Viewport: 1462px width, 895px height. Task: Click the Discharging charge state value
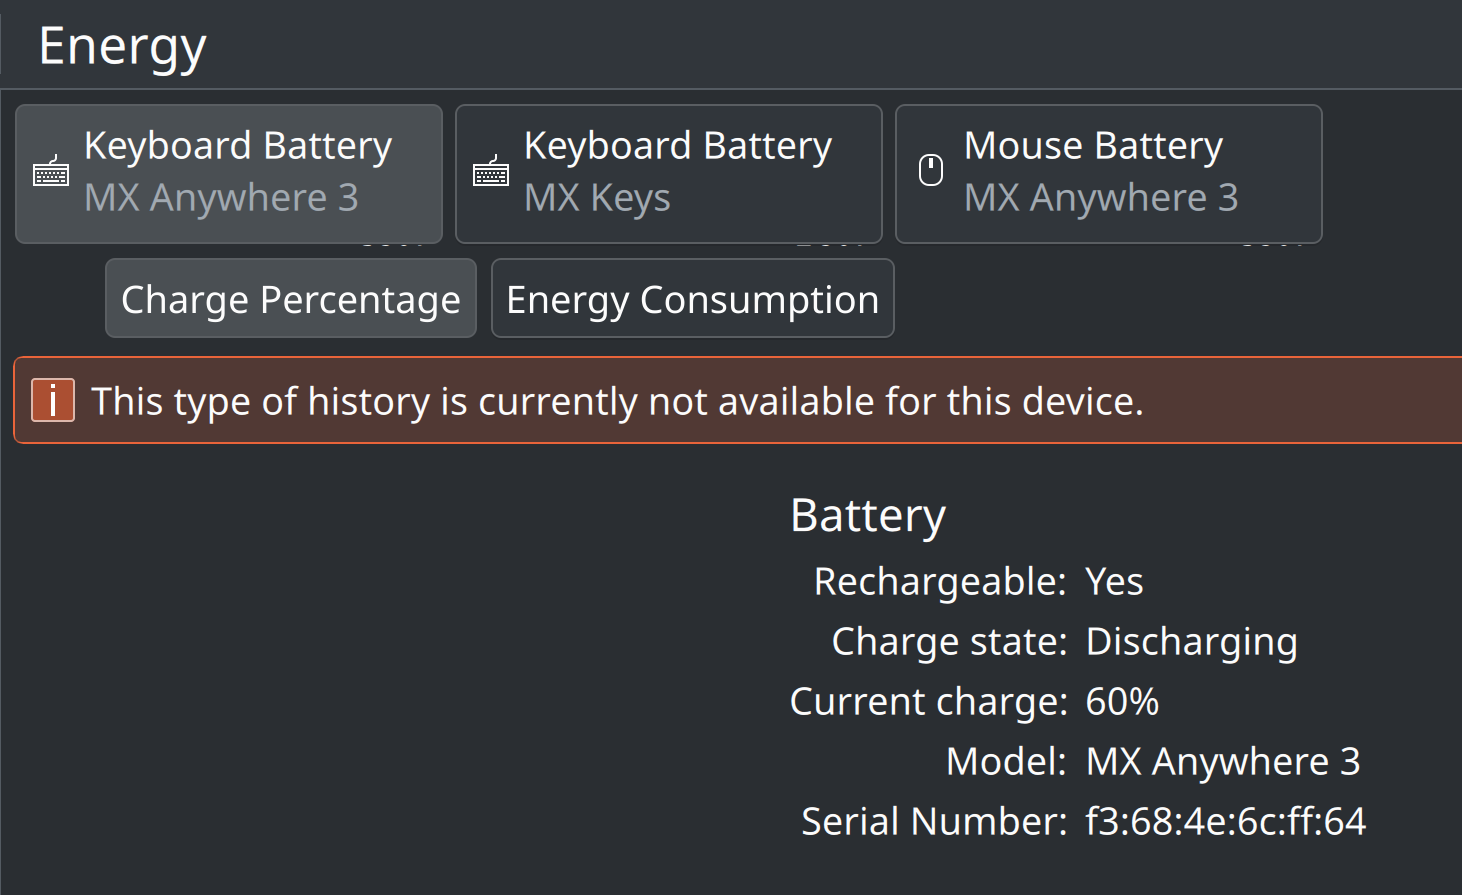coord(1192,642)
